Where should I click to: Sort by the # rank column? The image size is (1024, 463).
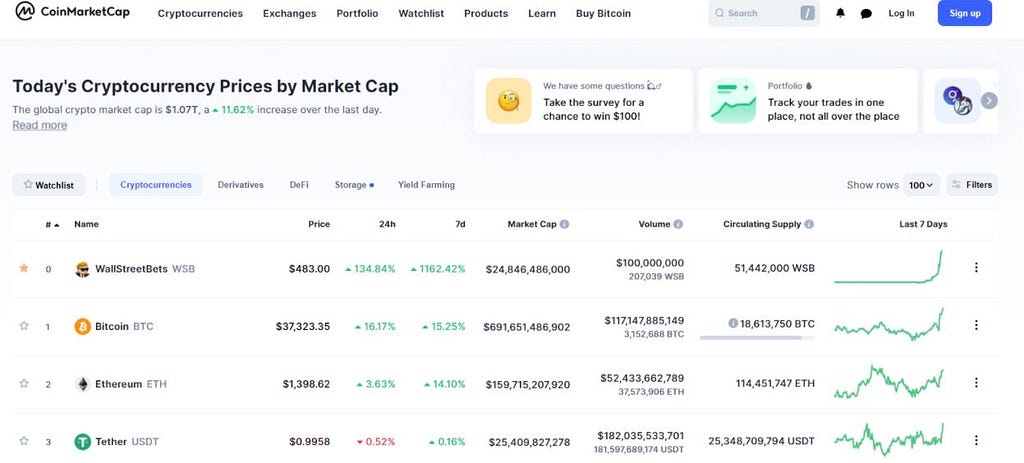[x=50, y=224]
